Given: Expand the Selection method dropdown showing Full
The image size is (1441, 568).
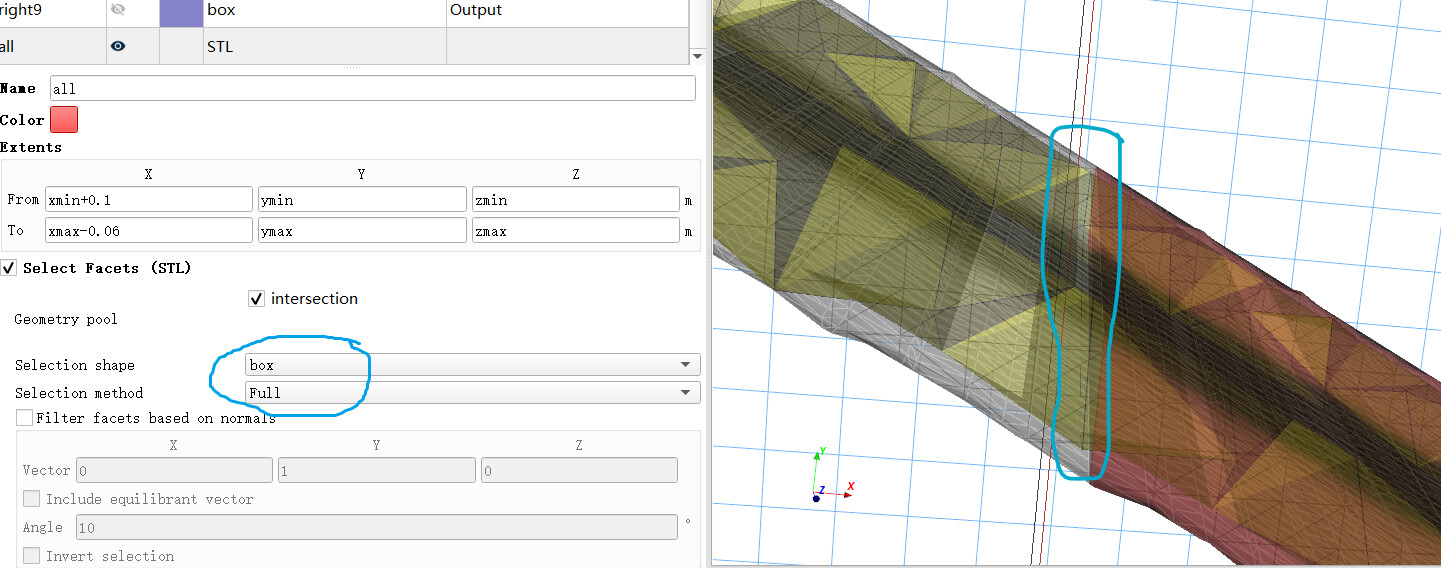Looking at the screenshot, I should click(x=471, y=393).
